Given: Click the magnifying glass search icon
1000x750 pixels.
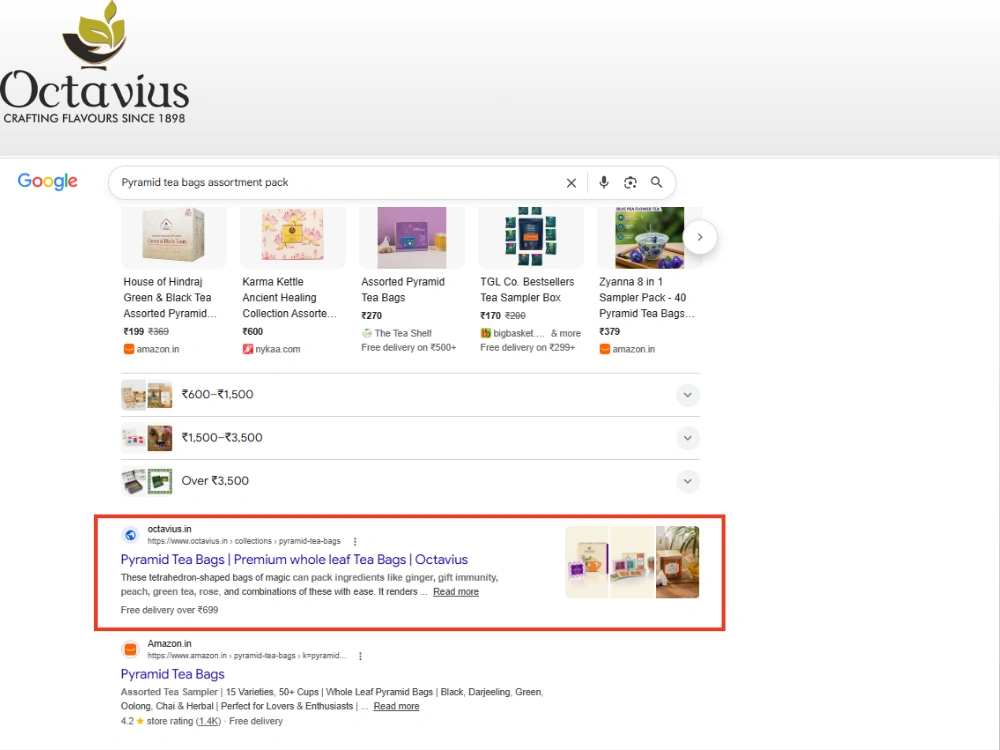Looking at the screenshot, I should [x=656, y=182].
